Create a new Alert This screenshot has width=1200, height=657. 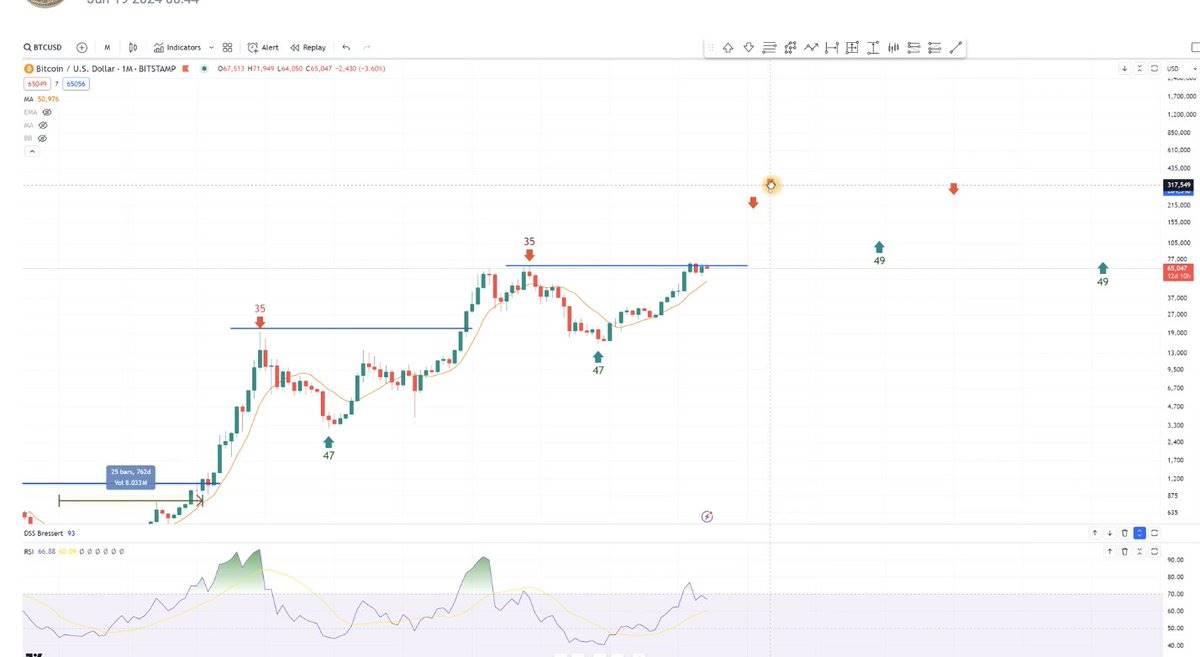pos(264,47)
